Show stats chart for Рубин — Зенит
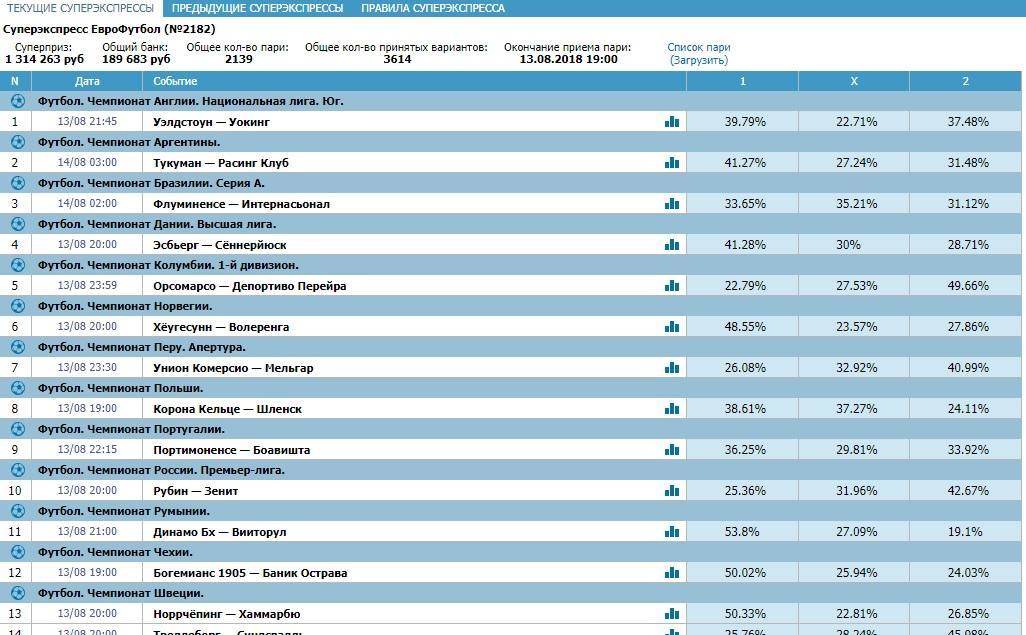The height and width of the screenshot is (635, 1026). 671,491
